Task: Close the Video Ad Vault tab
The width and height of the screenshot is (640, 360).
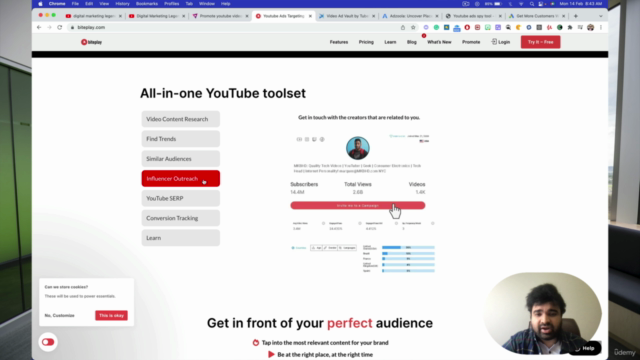Action: [x=373, y=16]
